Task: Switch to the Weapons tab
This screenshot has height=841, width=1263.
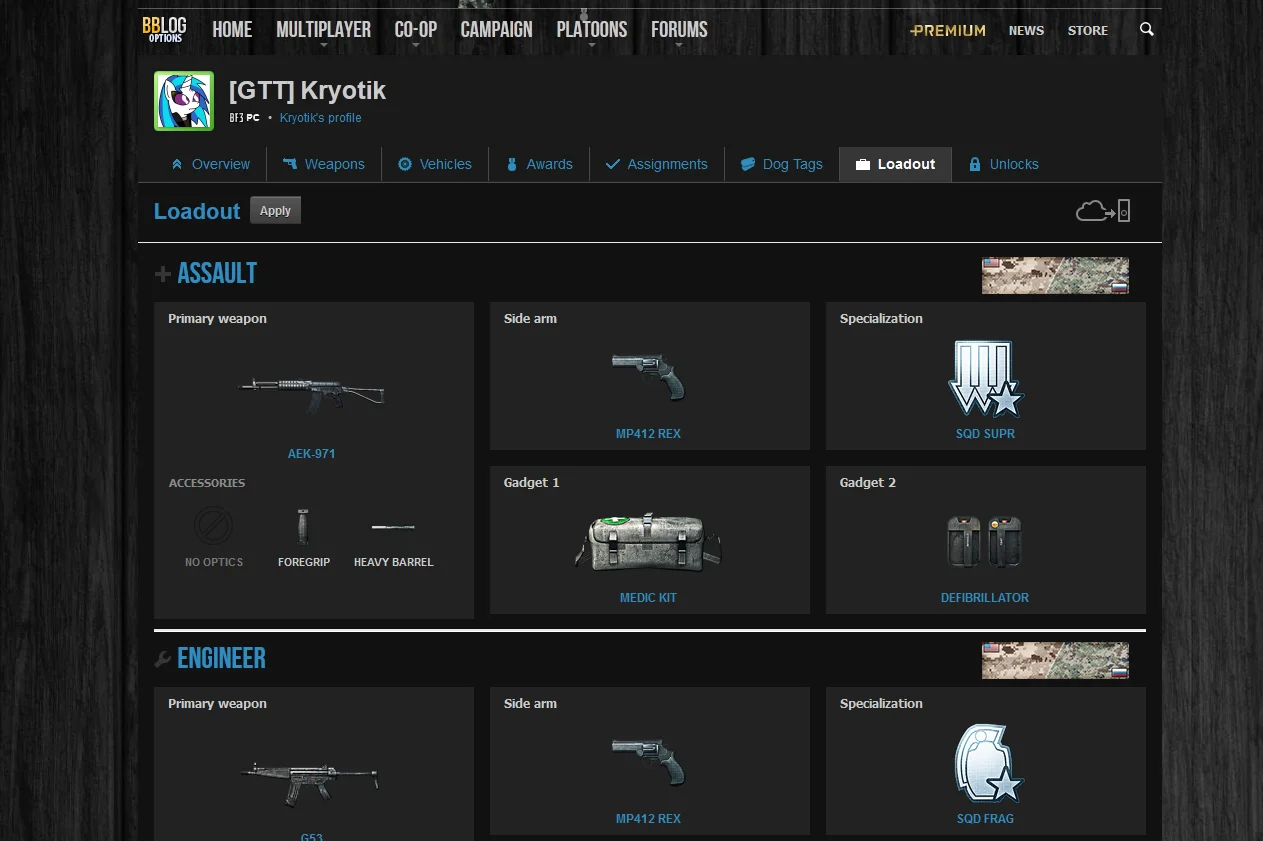Action: pyautogui.click(x=324, y=164)
